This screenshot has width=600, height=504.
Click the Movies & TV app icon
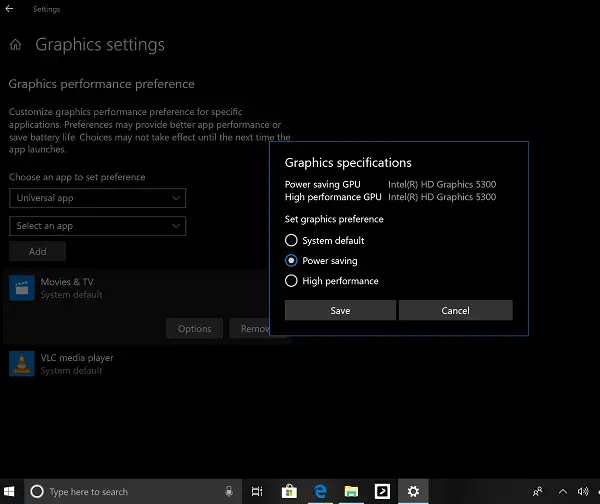tap(21, 288)
